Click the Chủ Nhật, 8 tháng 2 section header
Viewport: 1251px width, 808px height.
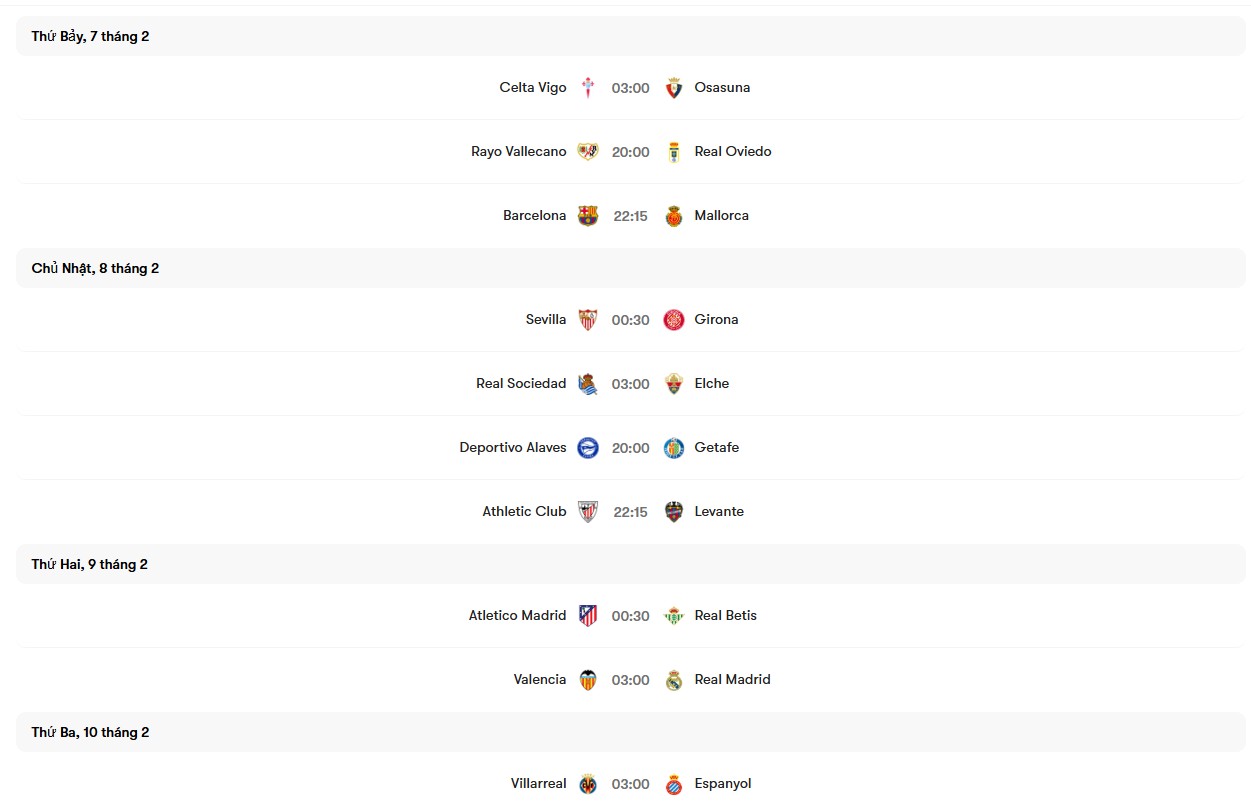(x=95, y=267)
